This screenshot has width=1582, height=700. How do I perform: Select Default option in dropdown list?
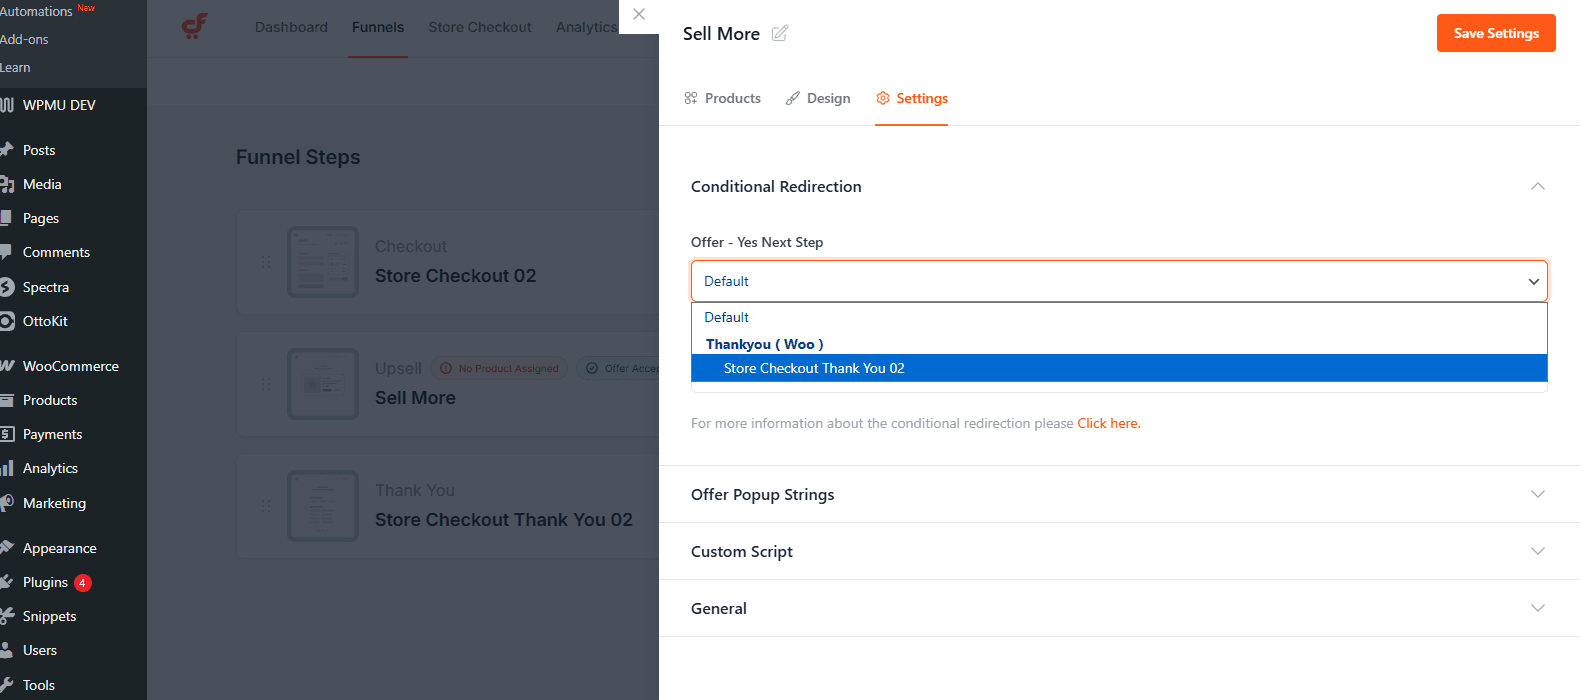tap(1119, 317)
